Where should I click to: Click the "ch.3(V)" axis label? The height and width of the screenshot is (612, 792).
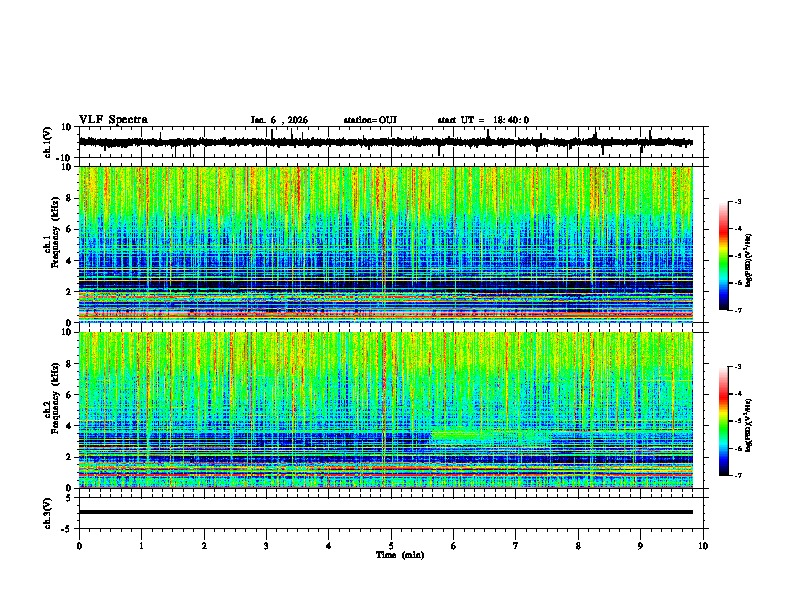point(48,513)
